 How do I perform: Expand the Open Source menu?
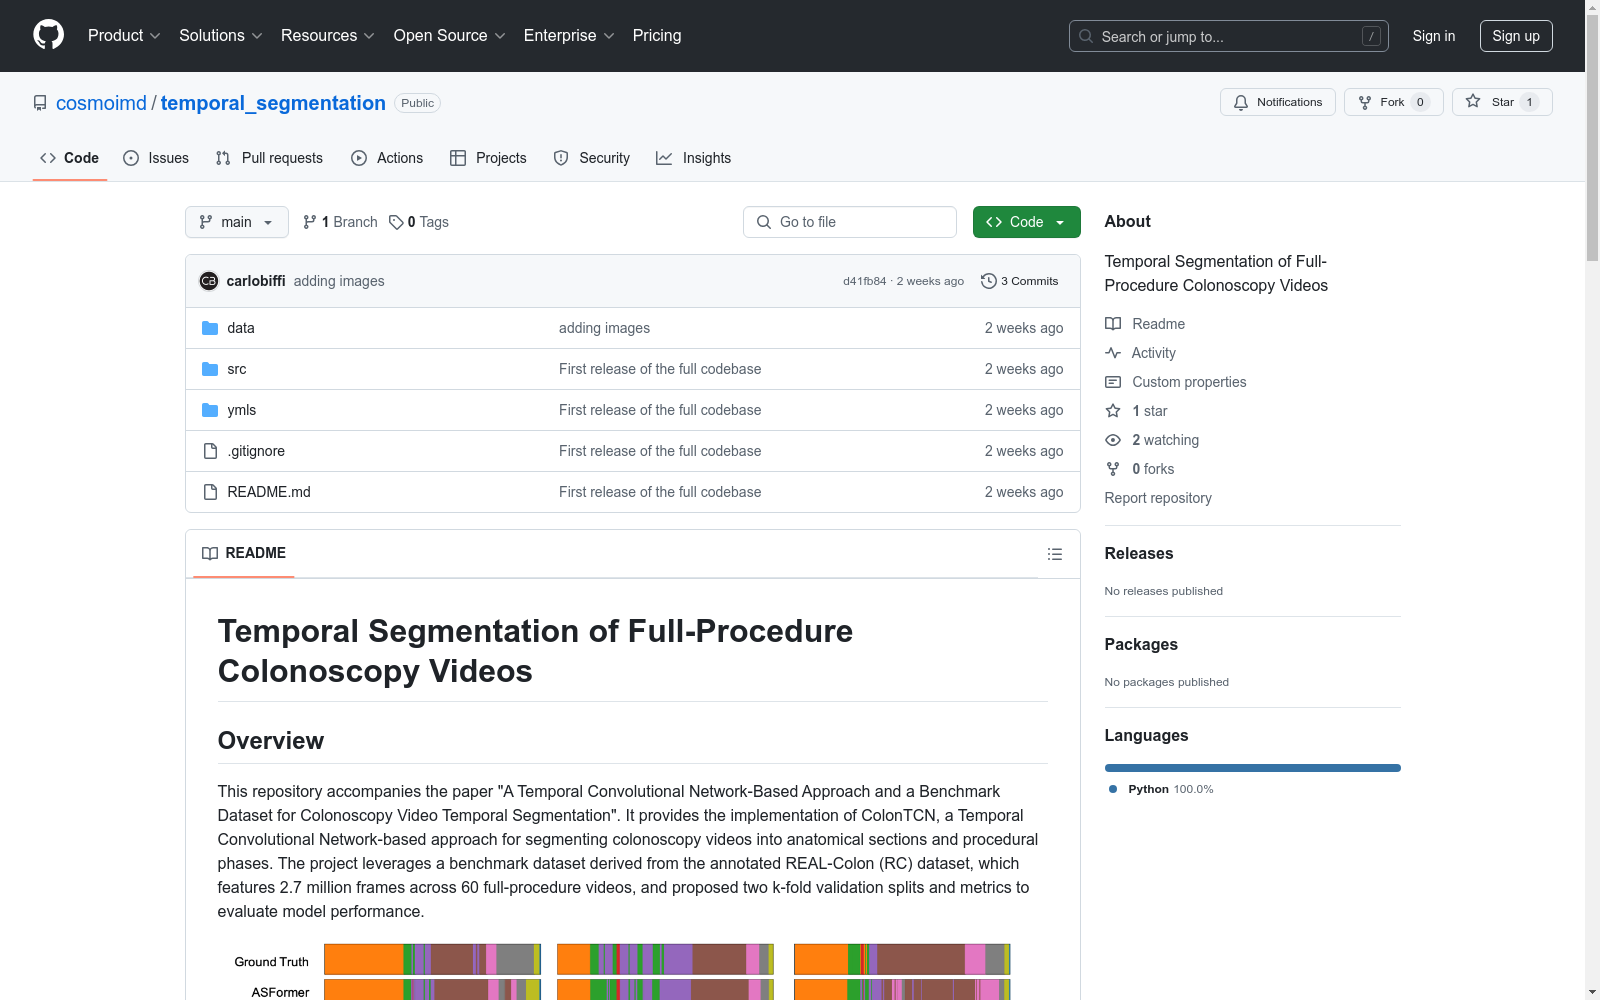[x=450, y=35]
